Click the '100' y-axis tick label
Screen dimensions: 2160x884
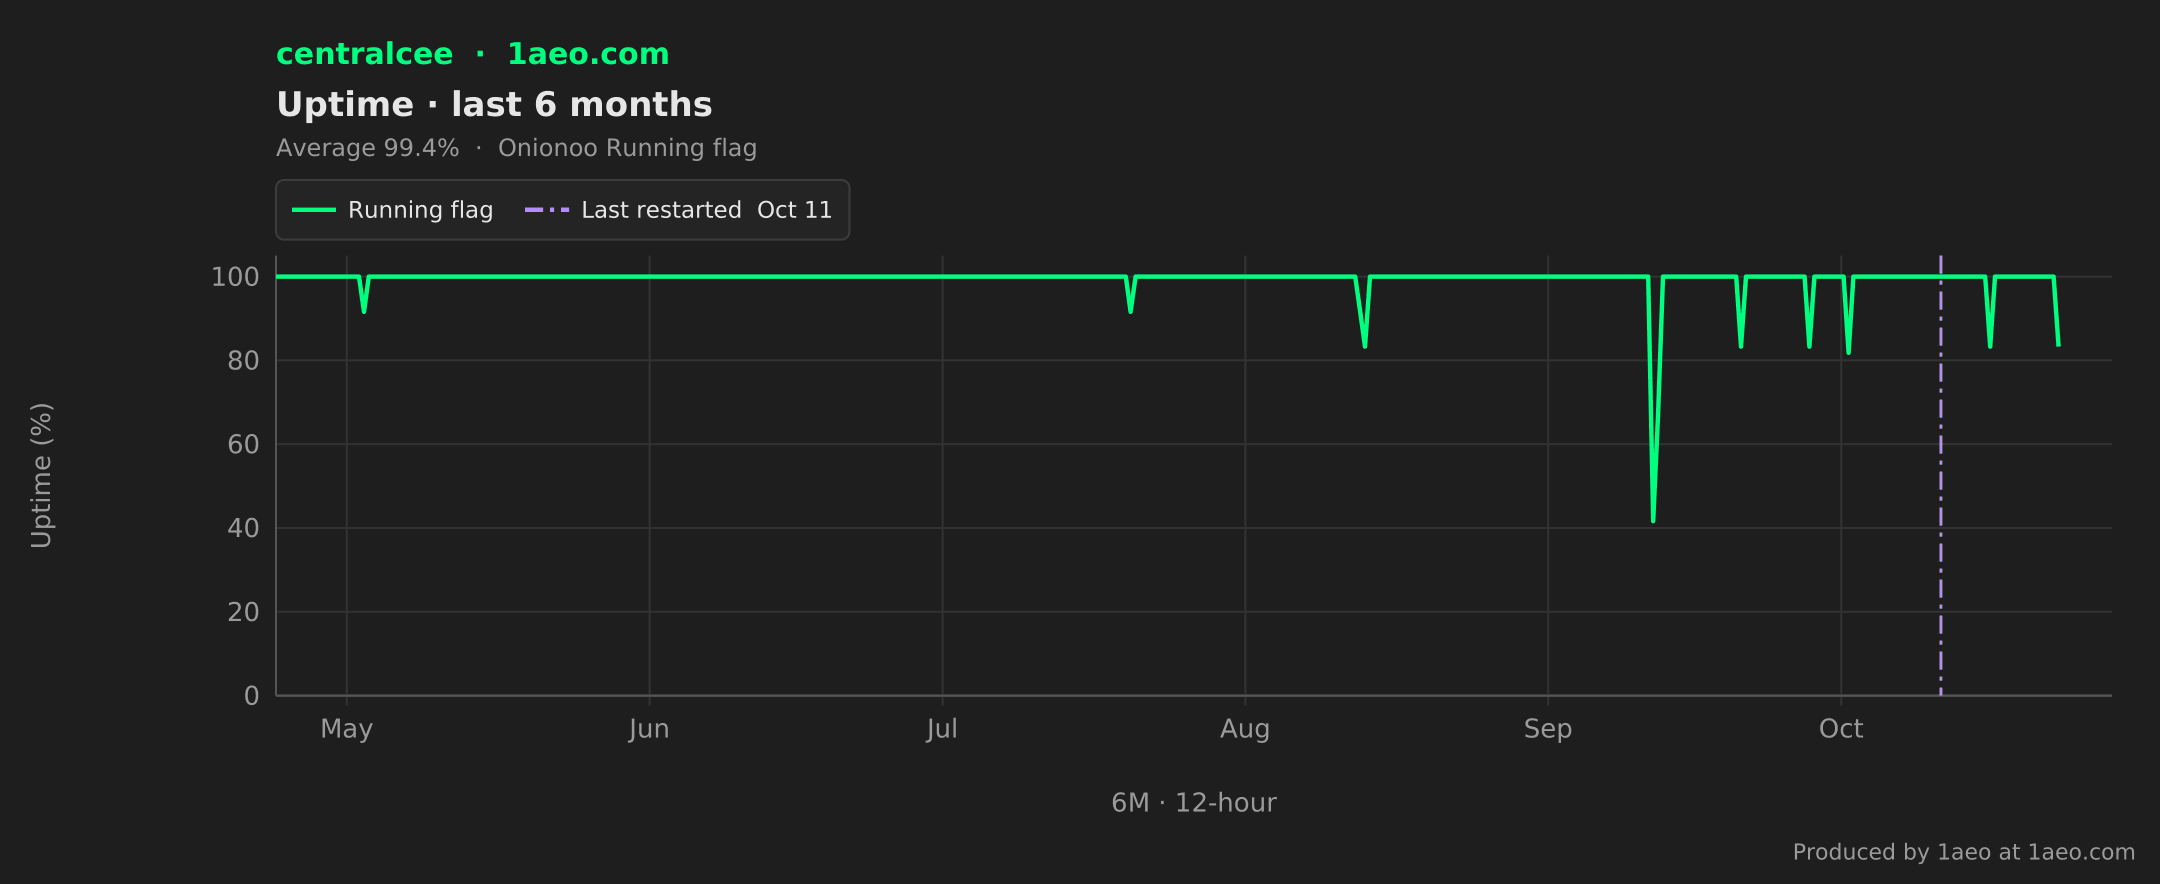point(235,277)
